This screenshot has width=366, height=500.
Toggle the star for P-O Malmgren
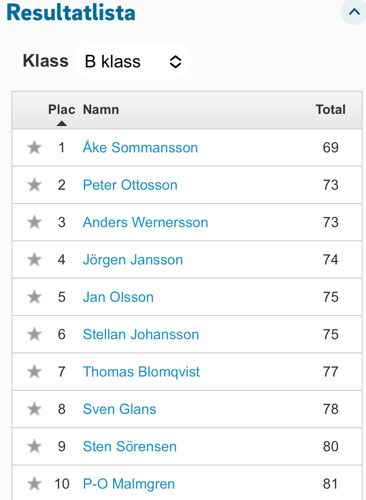(34, 483)
